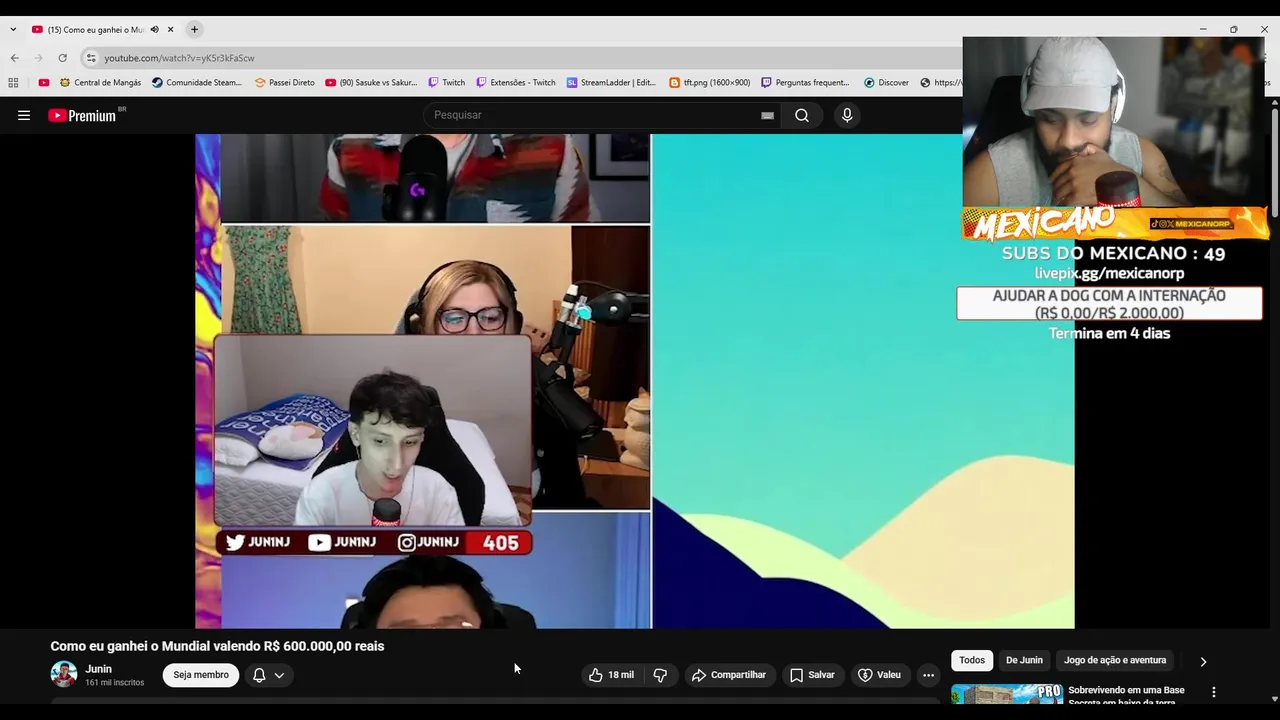This screenshot has width=1280, height=720.
Task: Start voice search with microphone icon
Action: [x=847, y=115]
